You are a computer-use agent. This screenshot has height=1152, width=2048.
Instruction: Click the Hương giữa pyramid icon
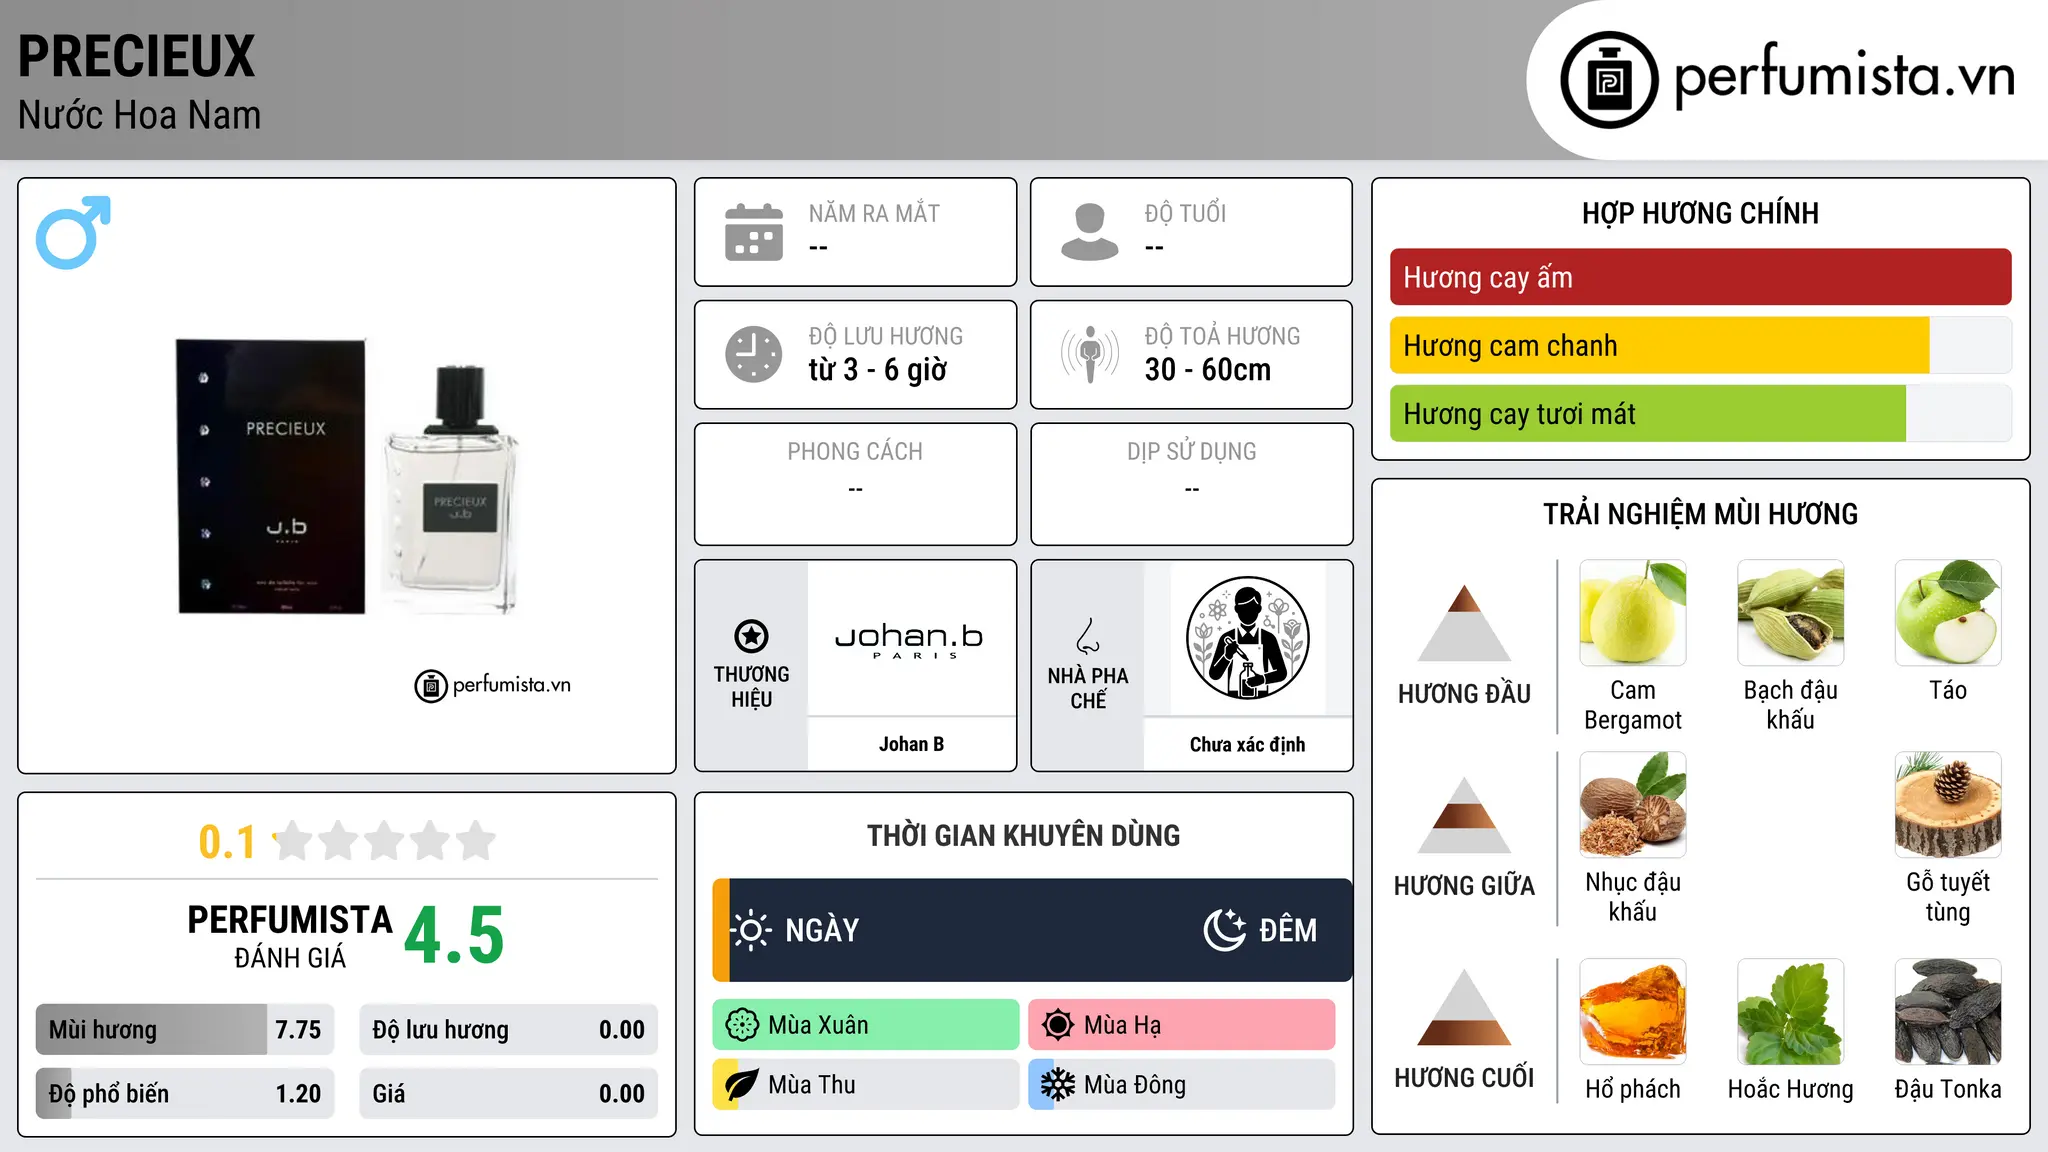coord(1464,816)
